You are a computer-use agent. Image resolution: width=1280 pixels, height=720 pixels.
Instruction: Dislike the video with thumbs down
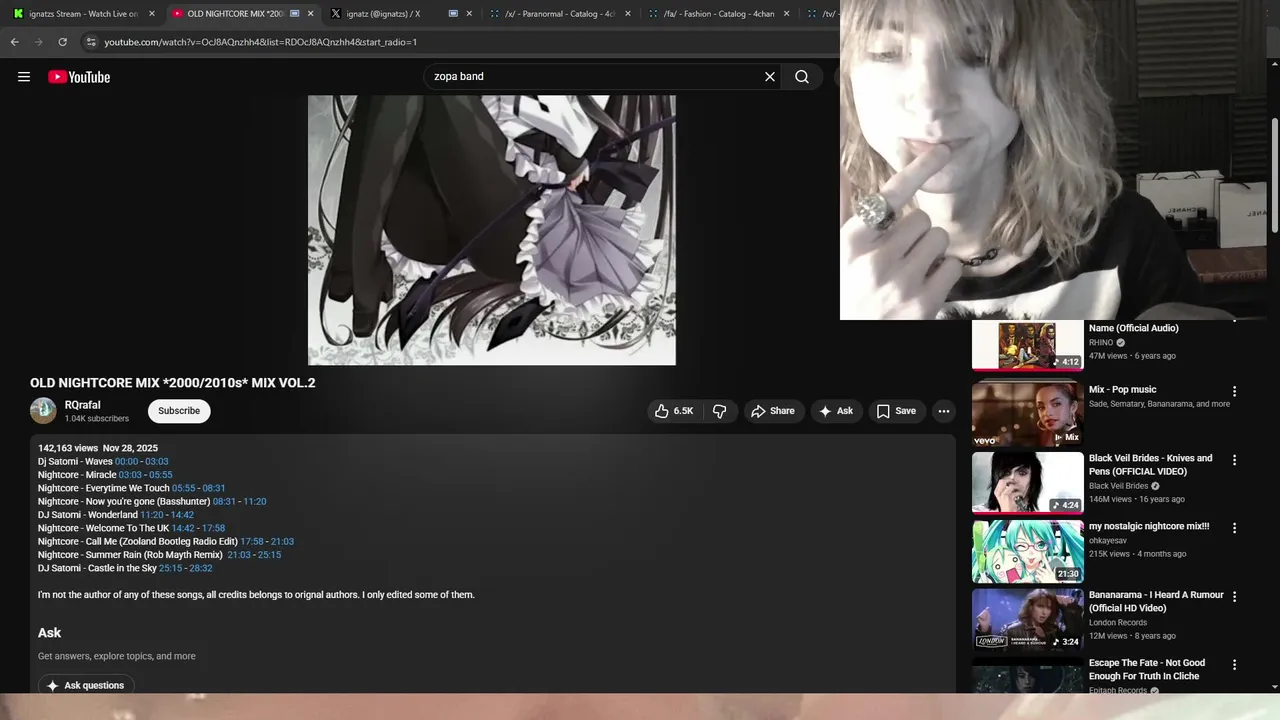[x=719, y=411]
